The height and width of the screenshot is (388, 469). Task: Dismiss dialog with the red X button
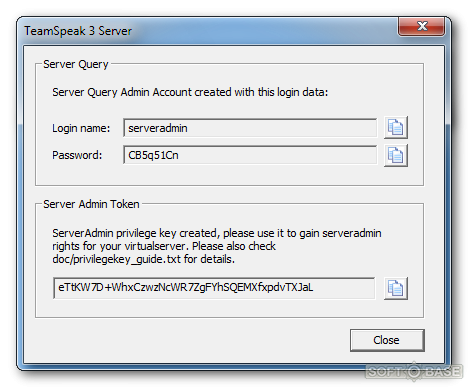tap(421, 26)
